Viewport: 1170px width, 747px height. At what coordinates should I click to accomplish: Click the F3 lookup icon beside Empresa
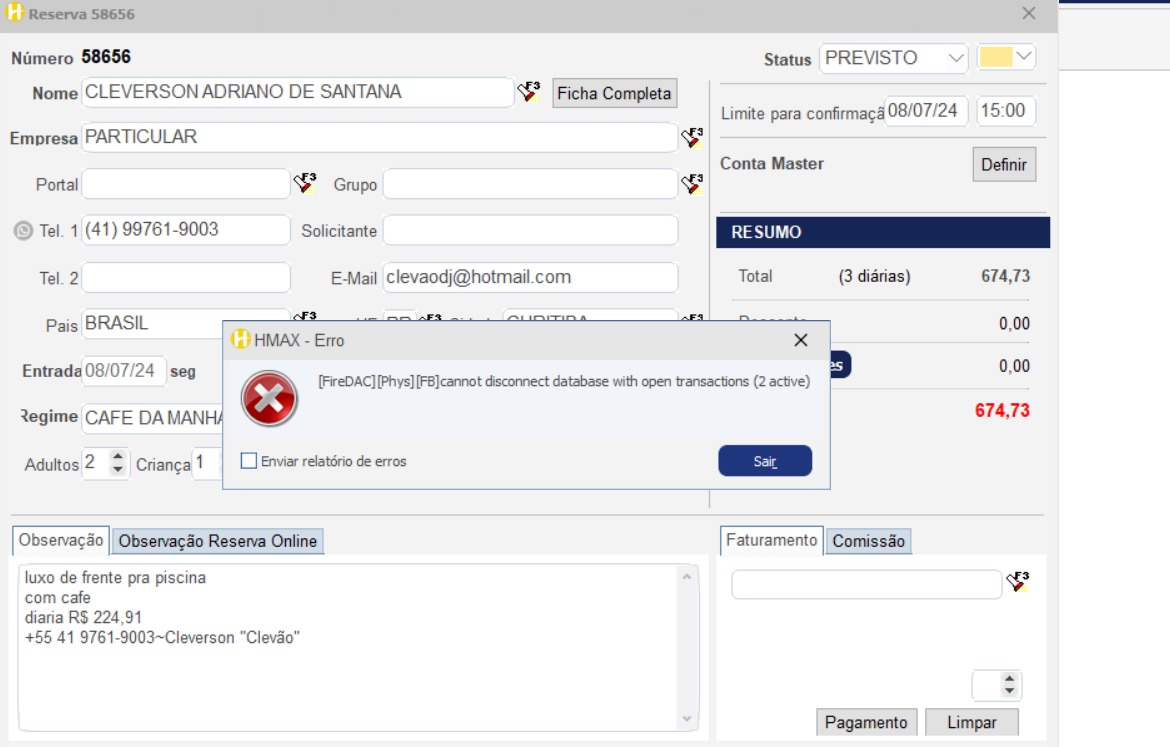click(x=692, y=138)
